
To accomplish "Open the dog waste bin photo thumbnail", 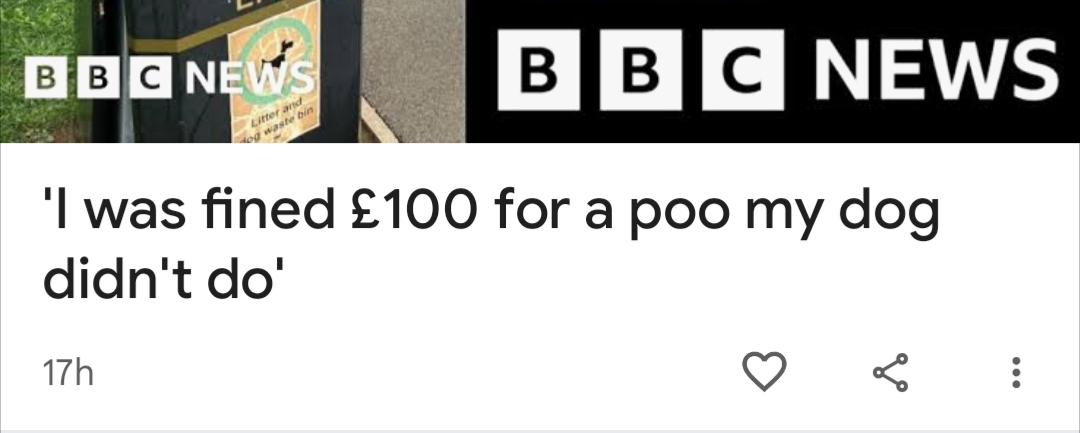I will point(233,71).
